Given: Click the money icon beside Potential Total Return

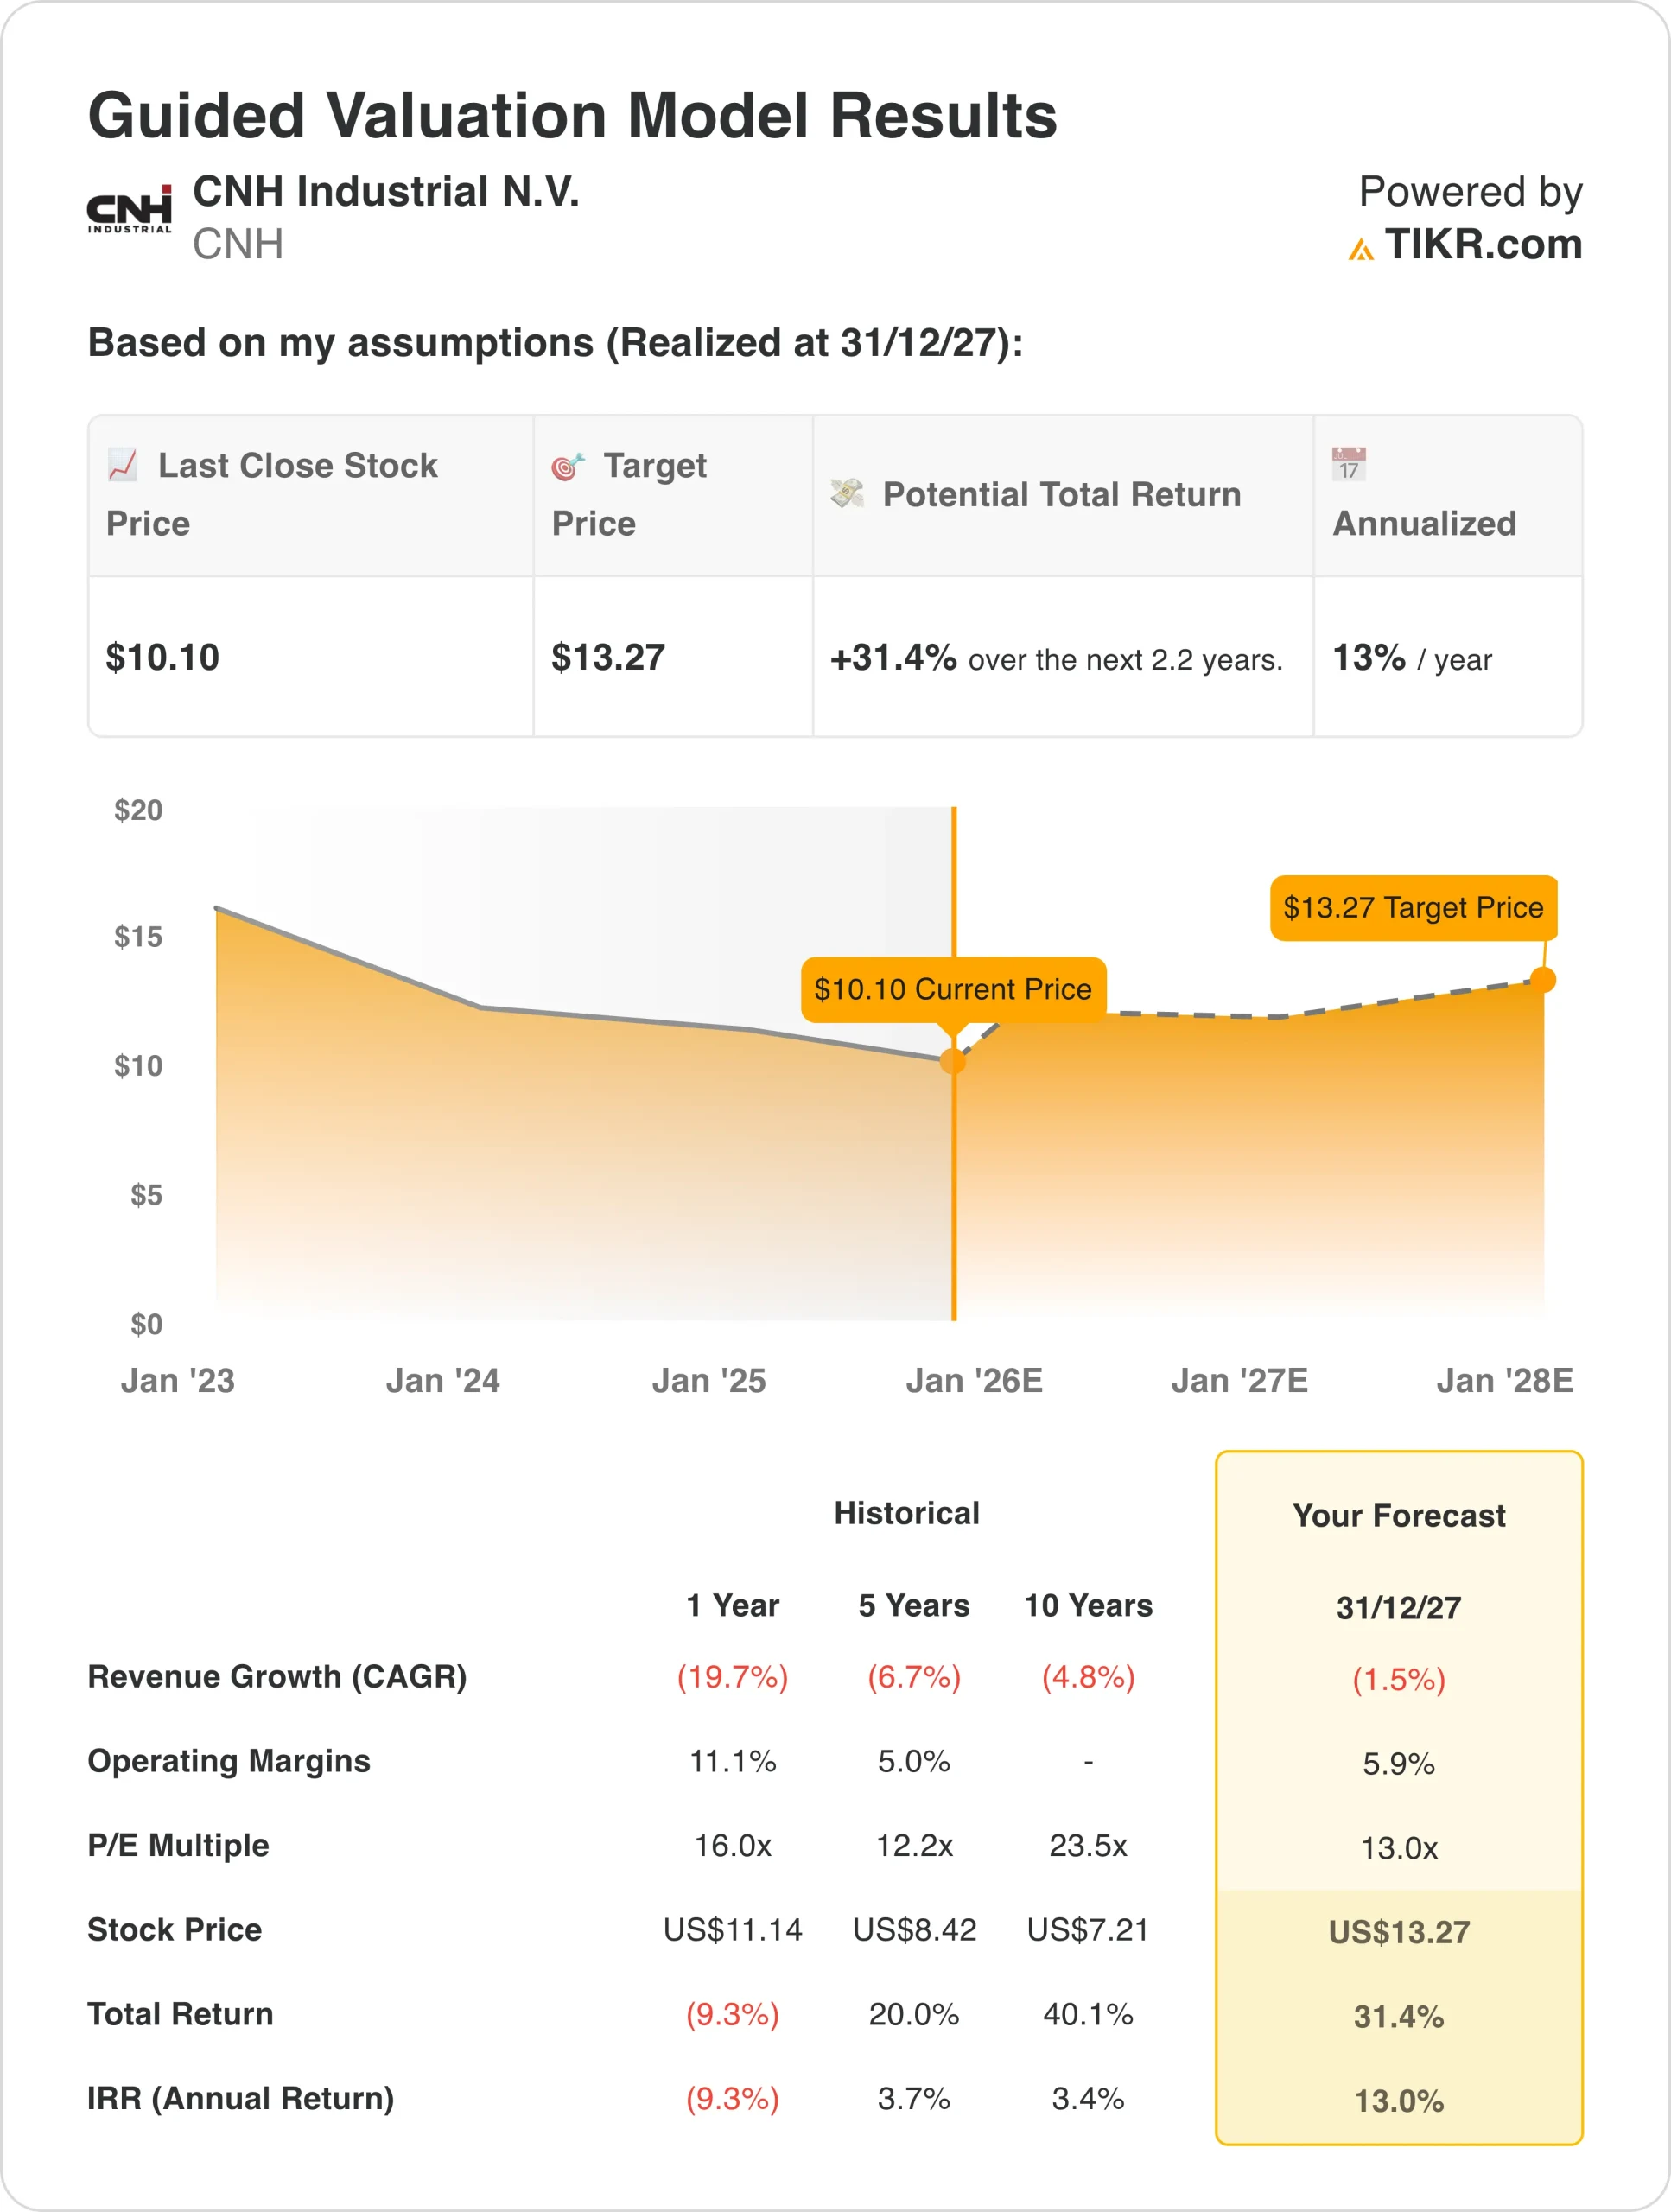Looking at the screenshot, I should pos(846,493).
